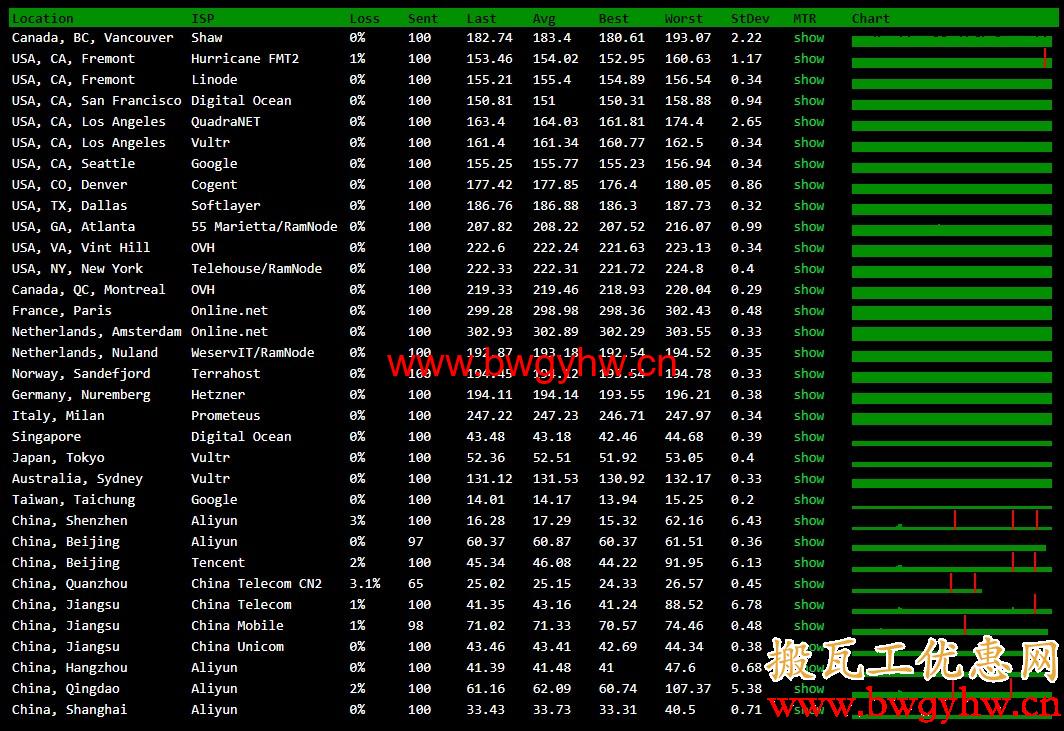The height and width of the screenshot is (731, 1064).
Task: Select ISP text 'Hurricane FMT2'
Action: [x=245, y=59]
